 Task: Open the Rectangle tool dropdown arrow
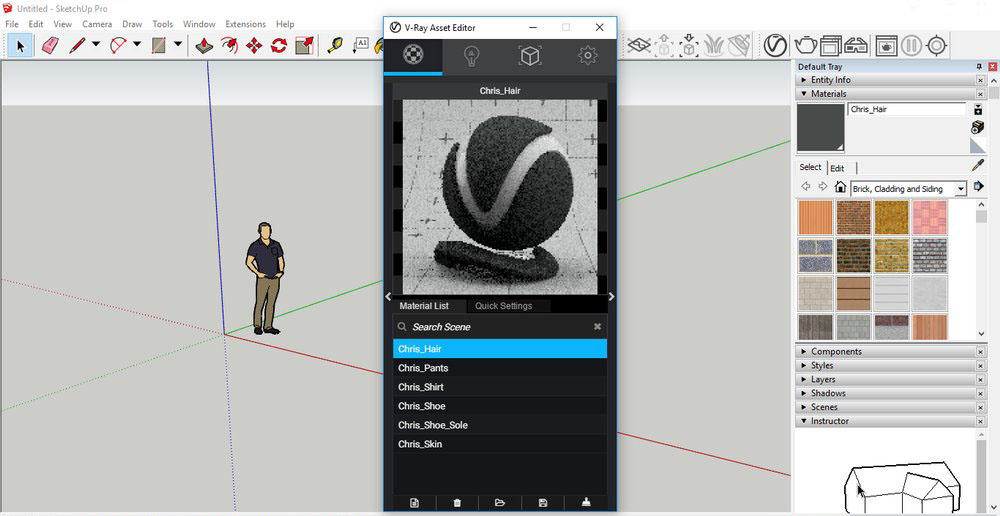(177, 45)
